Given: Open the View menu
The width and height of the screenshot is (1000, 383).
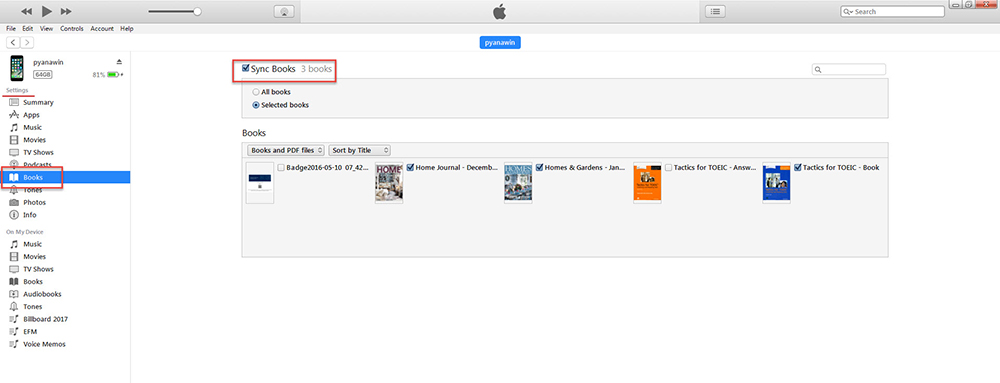Looking at the screenshot, I should (47, 29).
